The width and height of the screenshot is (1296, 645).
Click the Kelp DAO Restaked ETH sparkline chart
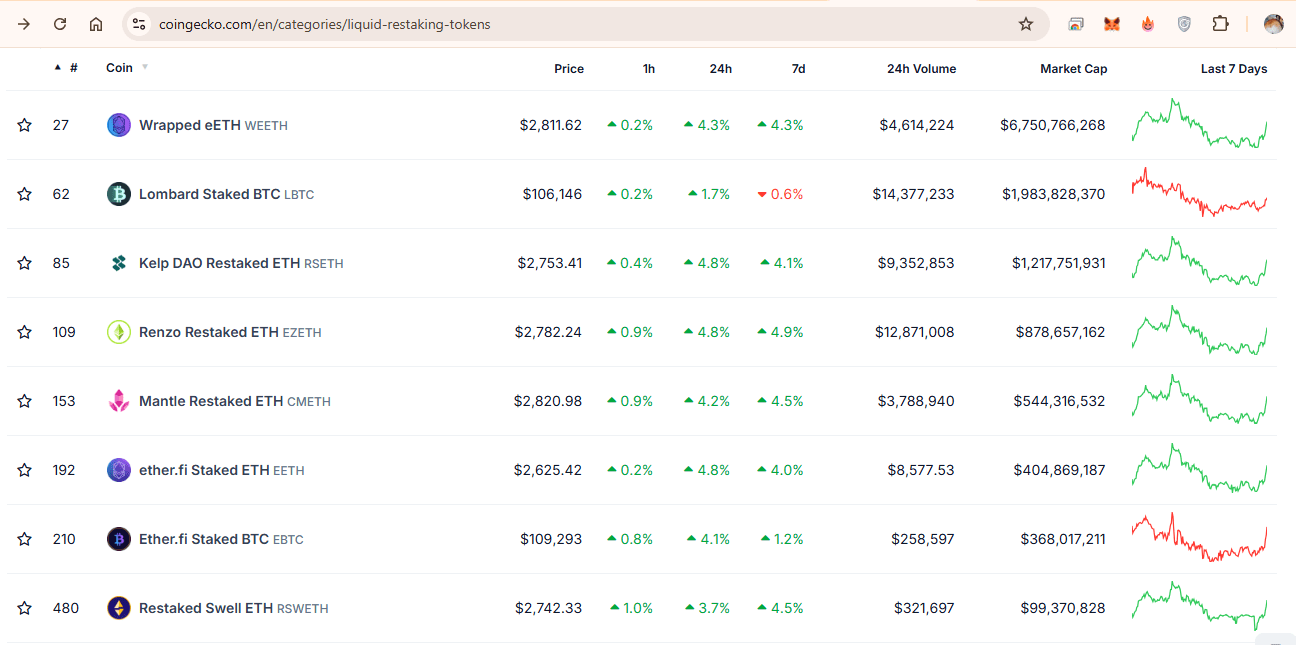coord(1199,262)
